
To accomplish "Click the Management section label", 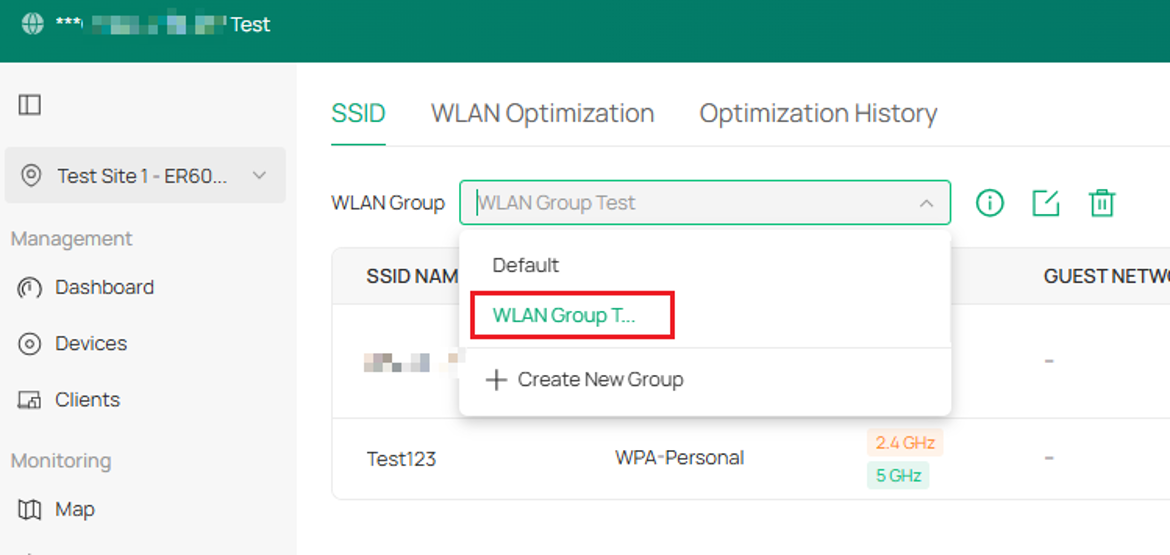I will click(72, 239).
